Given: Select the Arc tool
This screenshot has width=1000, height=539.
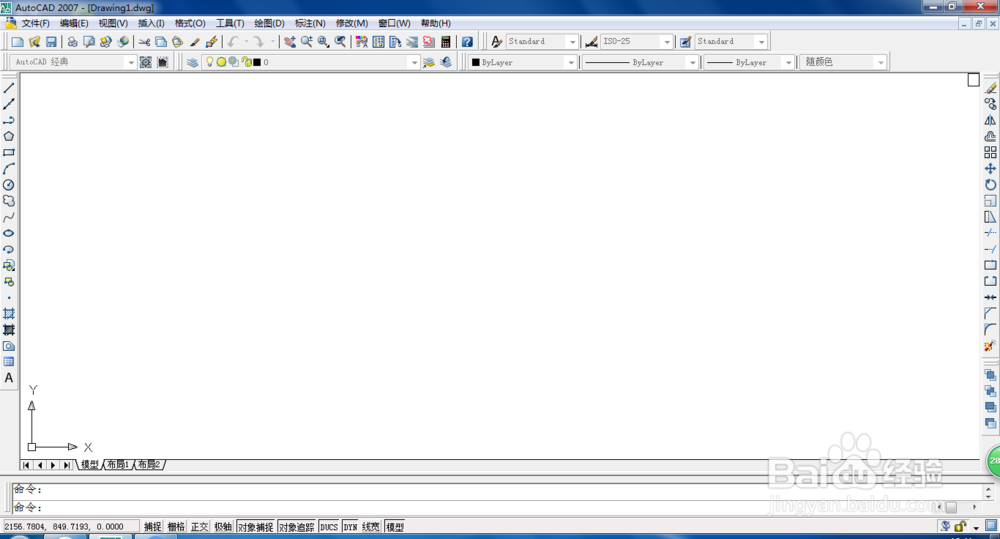Looking at the screenshot, I should coord(9,168).
